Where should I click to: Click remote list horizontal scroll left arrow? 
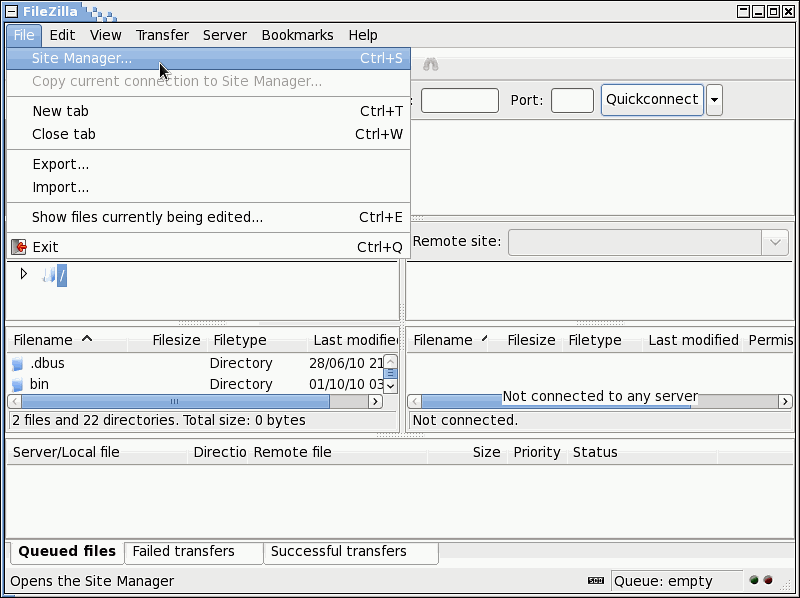click(x=415, y=401)
